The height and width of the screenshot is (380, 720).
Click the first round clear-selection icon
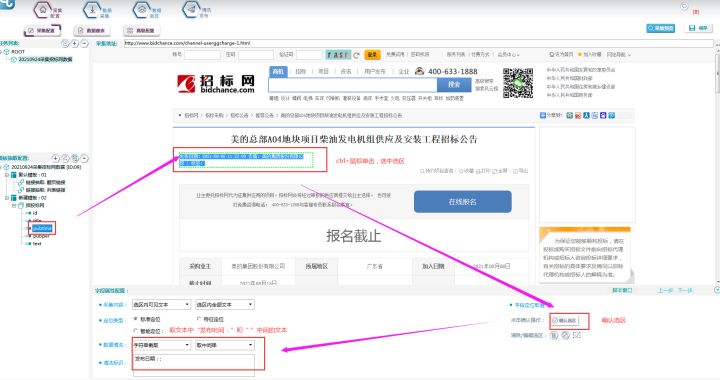[x=554, y=335]
